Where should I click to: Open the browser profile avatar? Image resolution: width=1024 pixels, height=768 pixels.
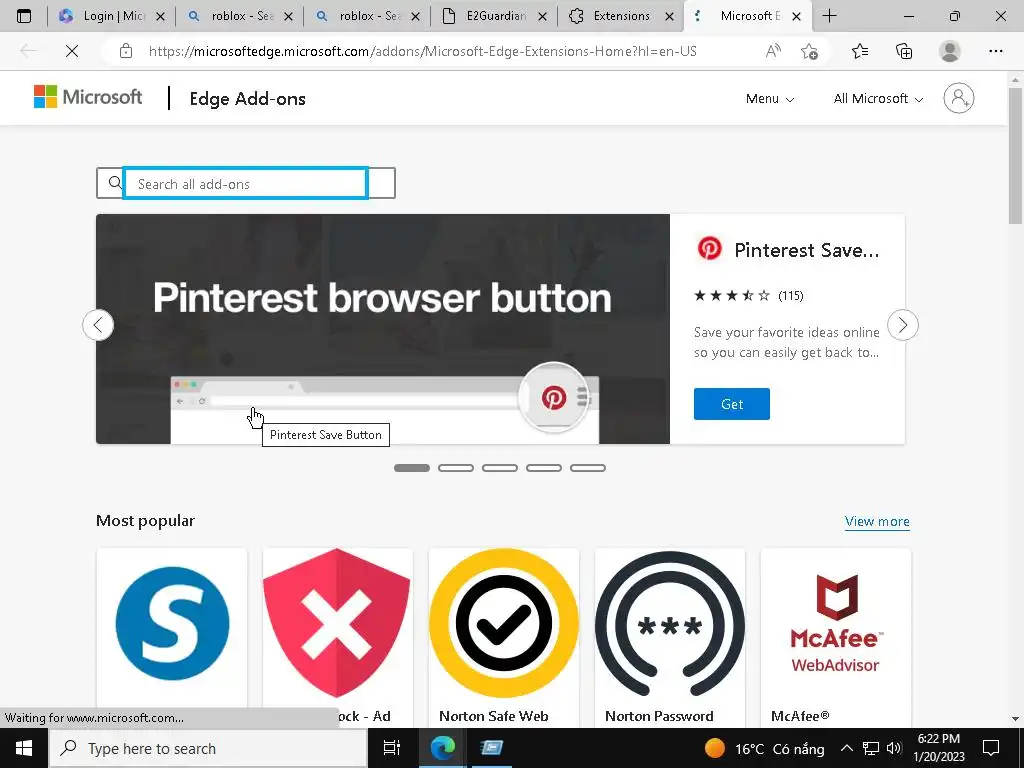[x=950, y=51]
